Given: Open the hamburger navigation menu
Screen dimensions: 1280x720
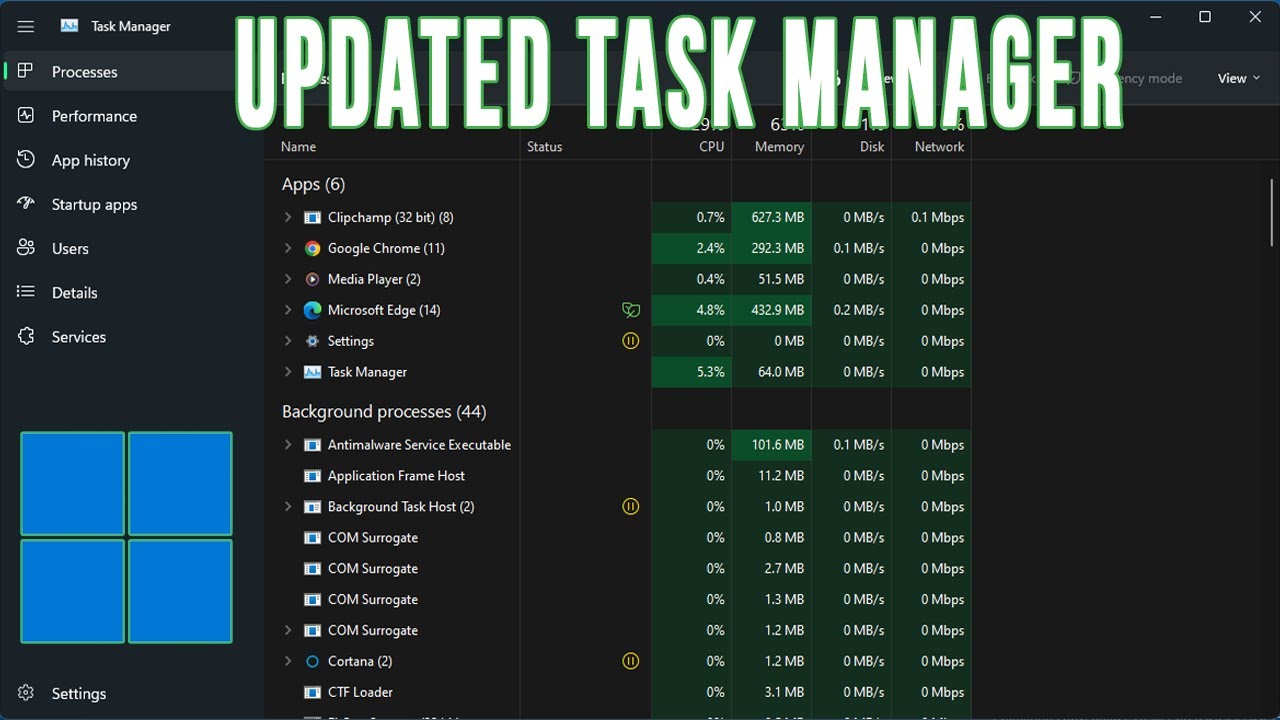Looking at the screenshot, I should pos(26,26).
